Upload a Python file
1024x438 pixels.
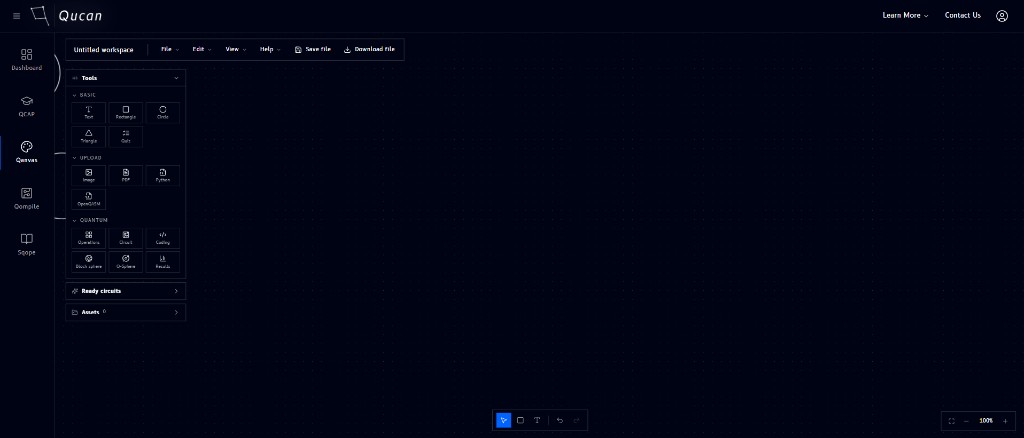(x=163, y=176)
